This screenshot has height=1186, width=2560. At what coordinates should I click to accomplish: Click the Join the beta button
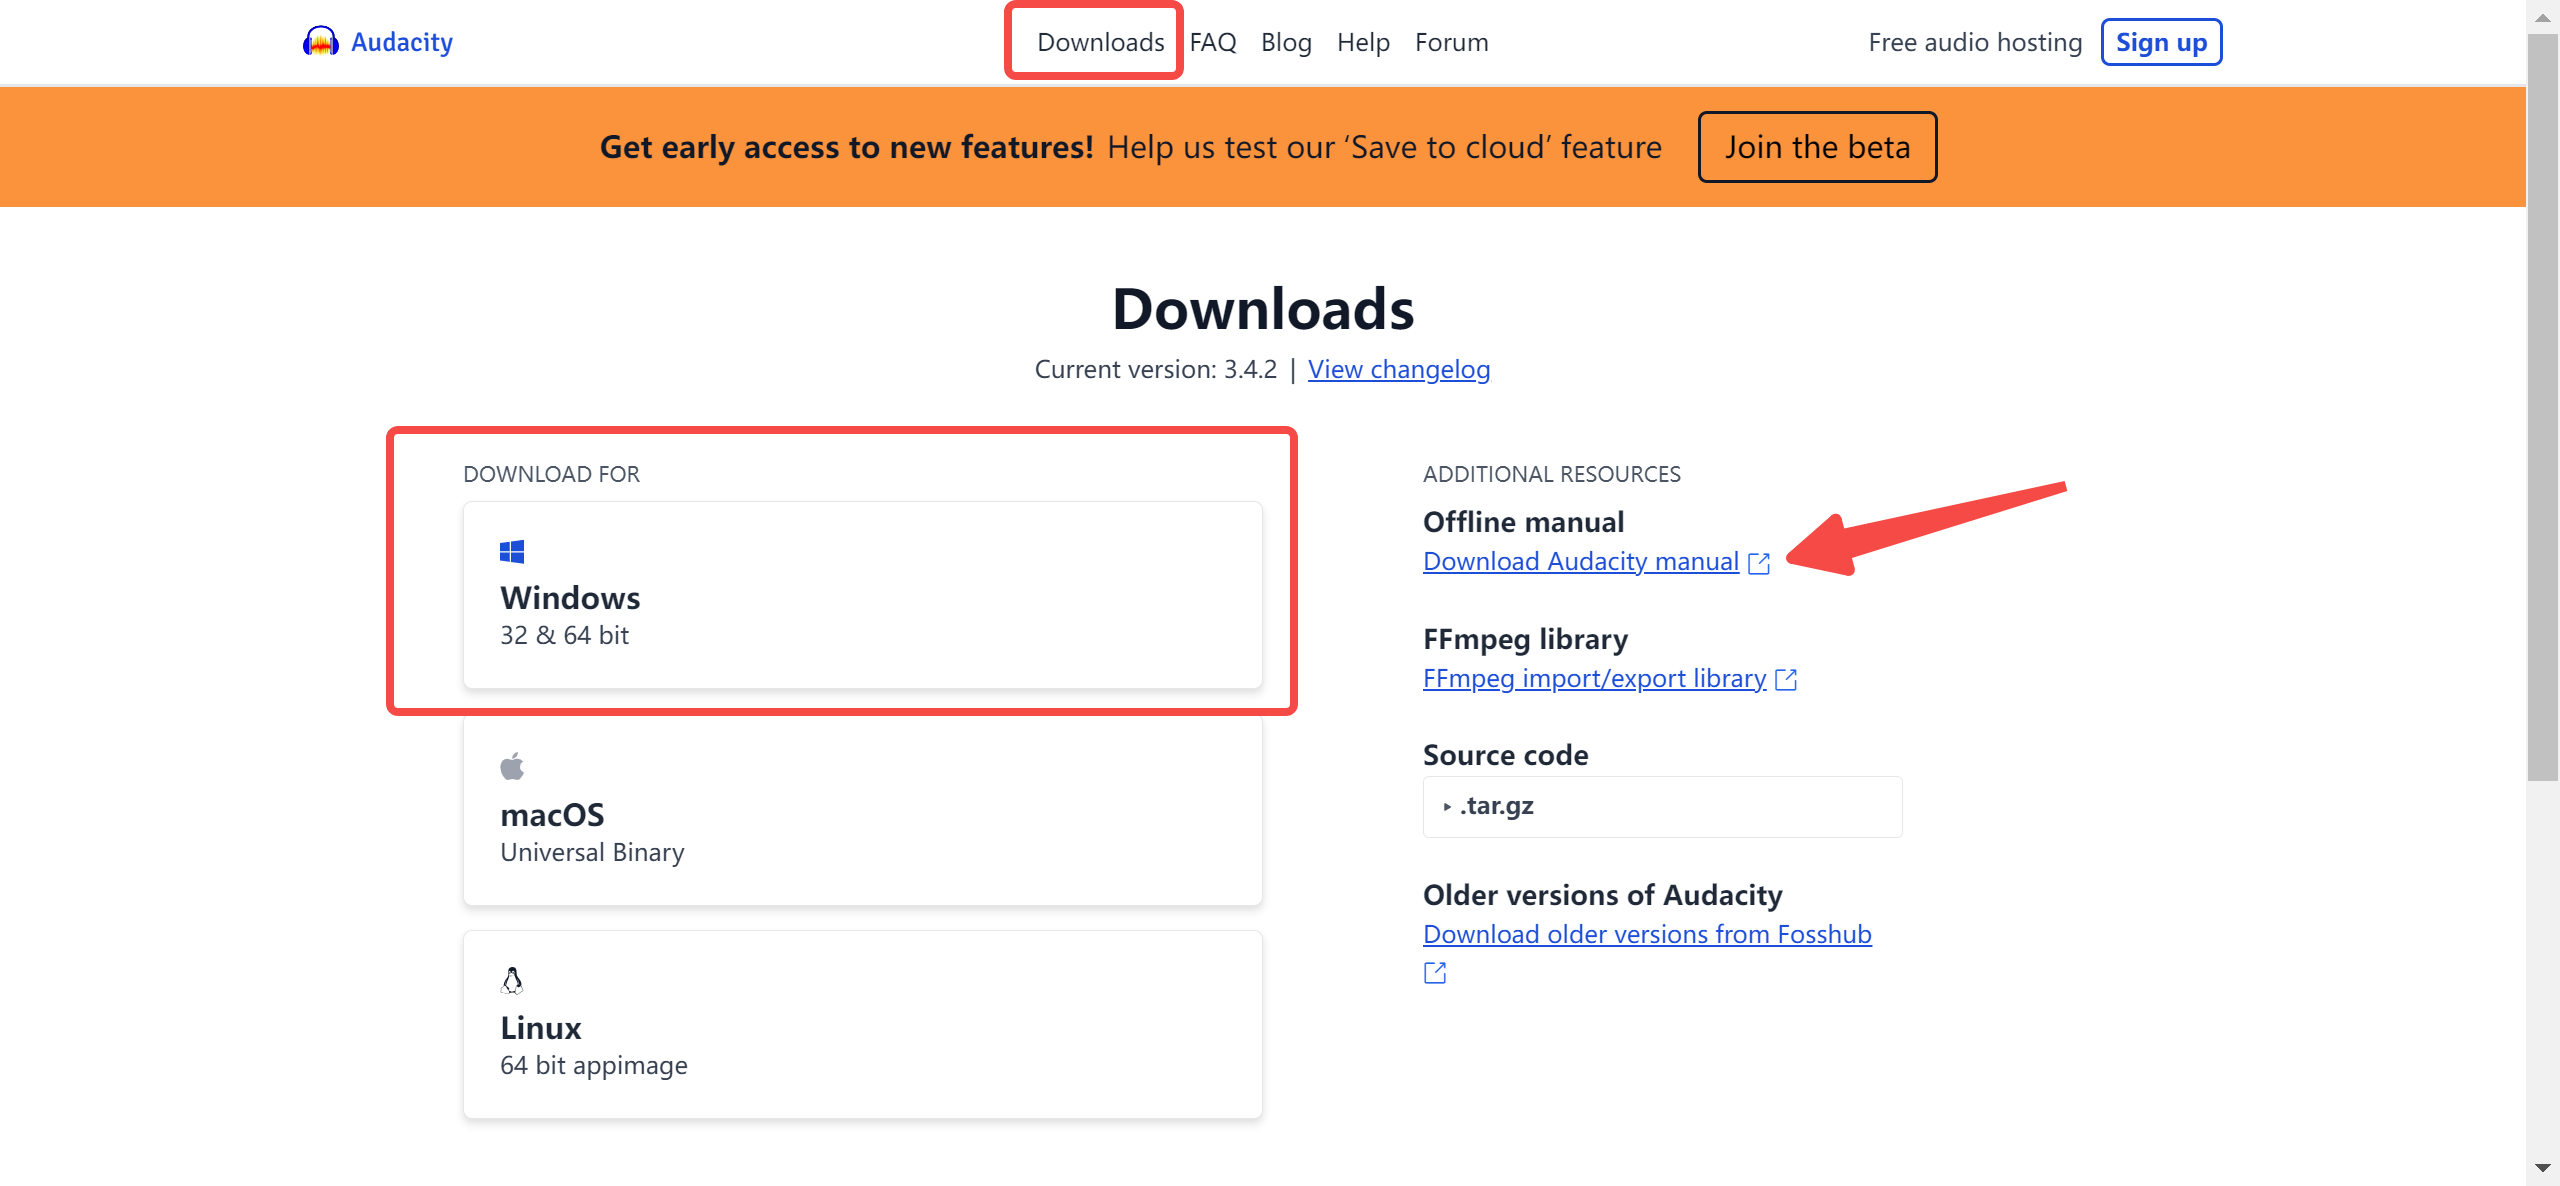point(1817,146)
